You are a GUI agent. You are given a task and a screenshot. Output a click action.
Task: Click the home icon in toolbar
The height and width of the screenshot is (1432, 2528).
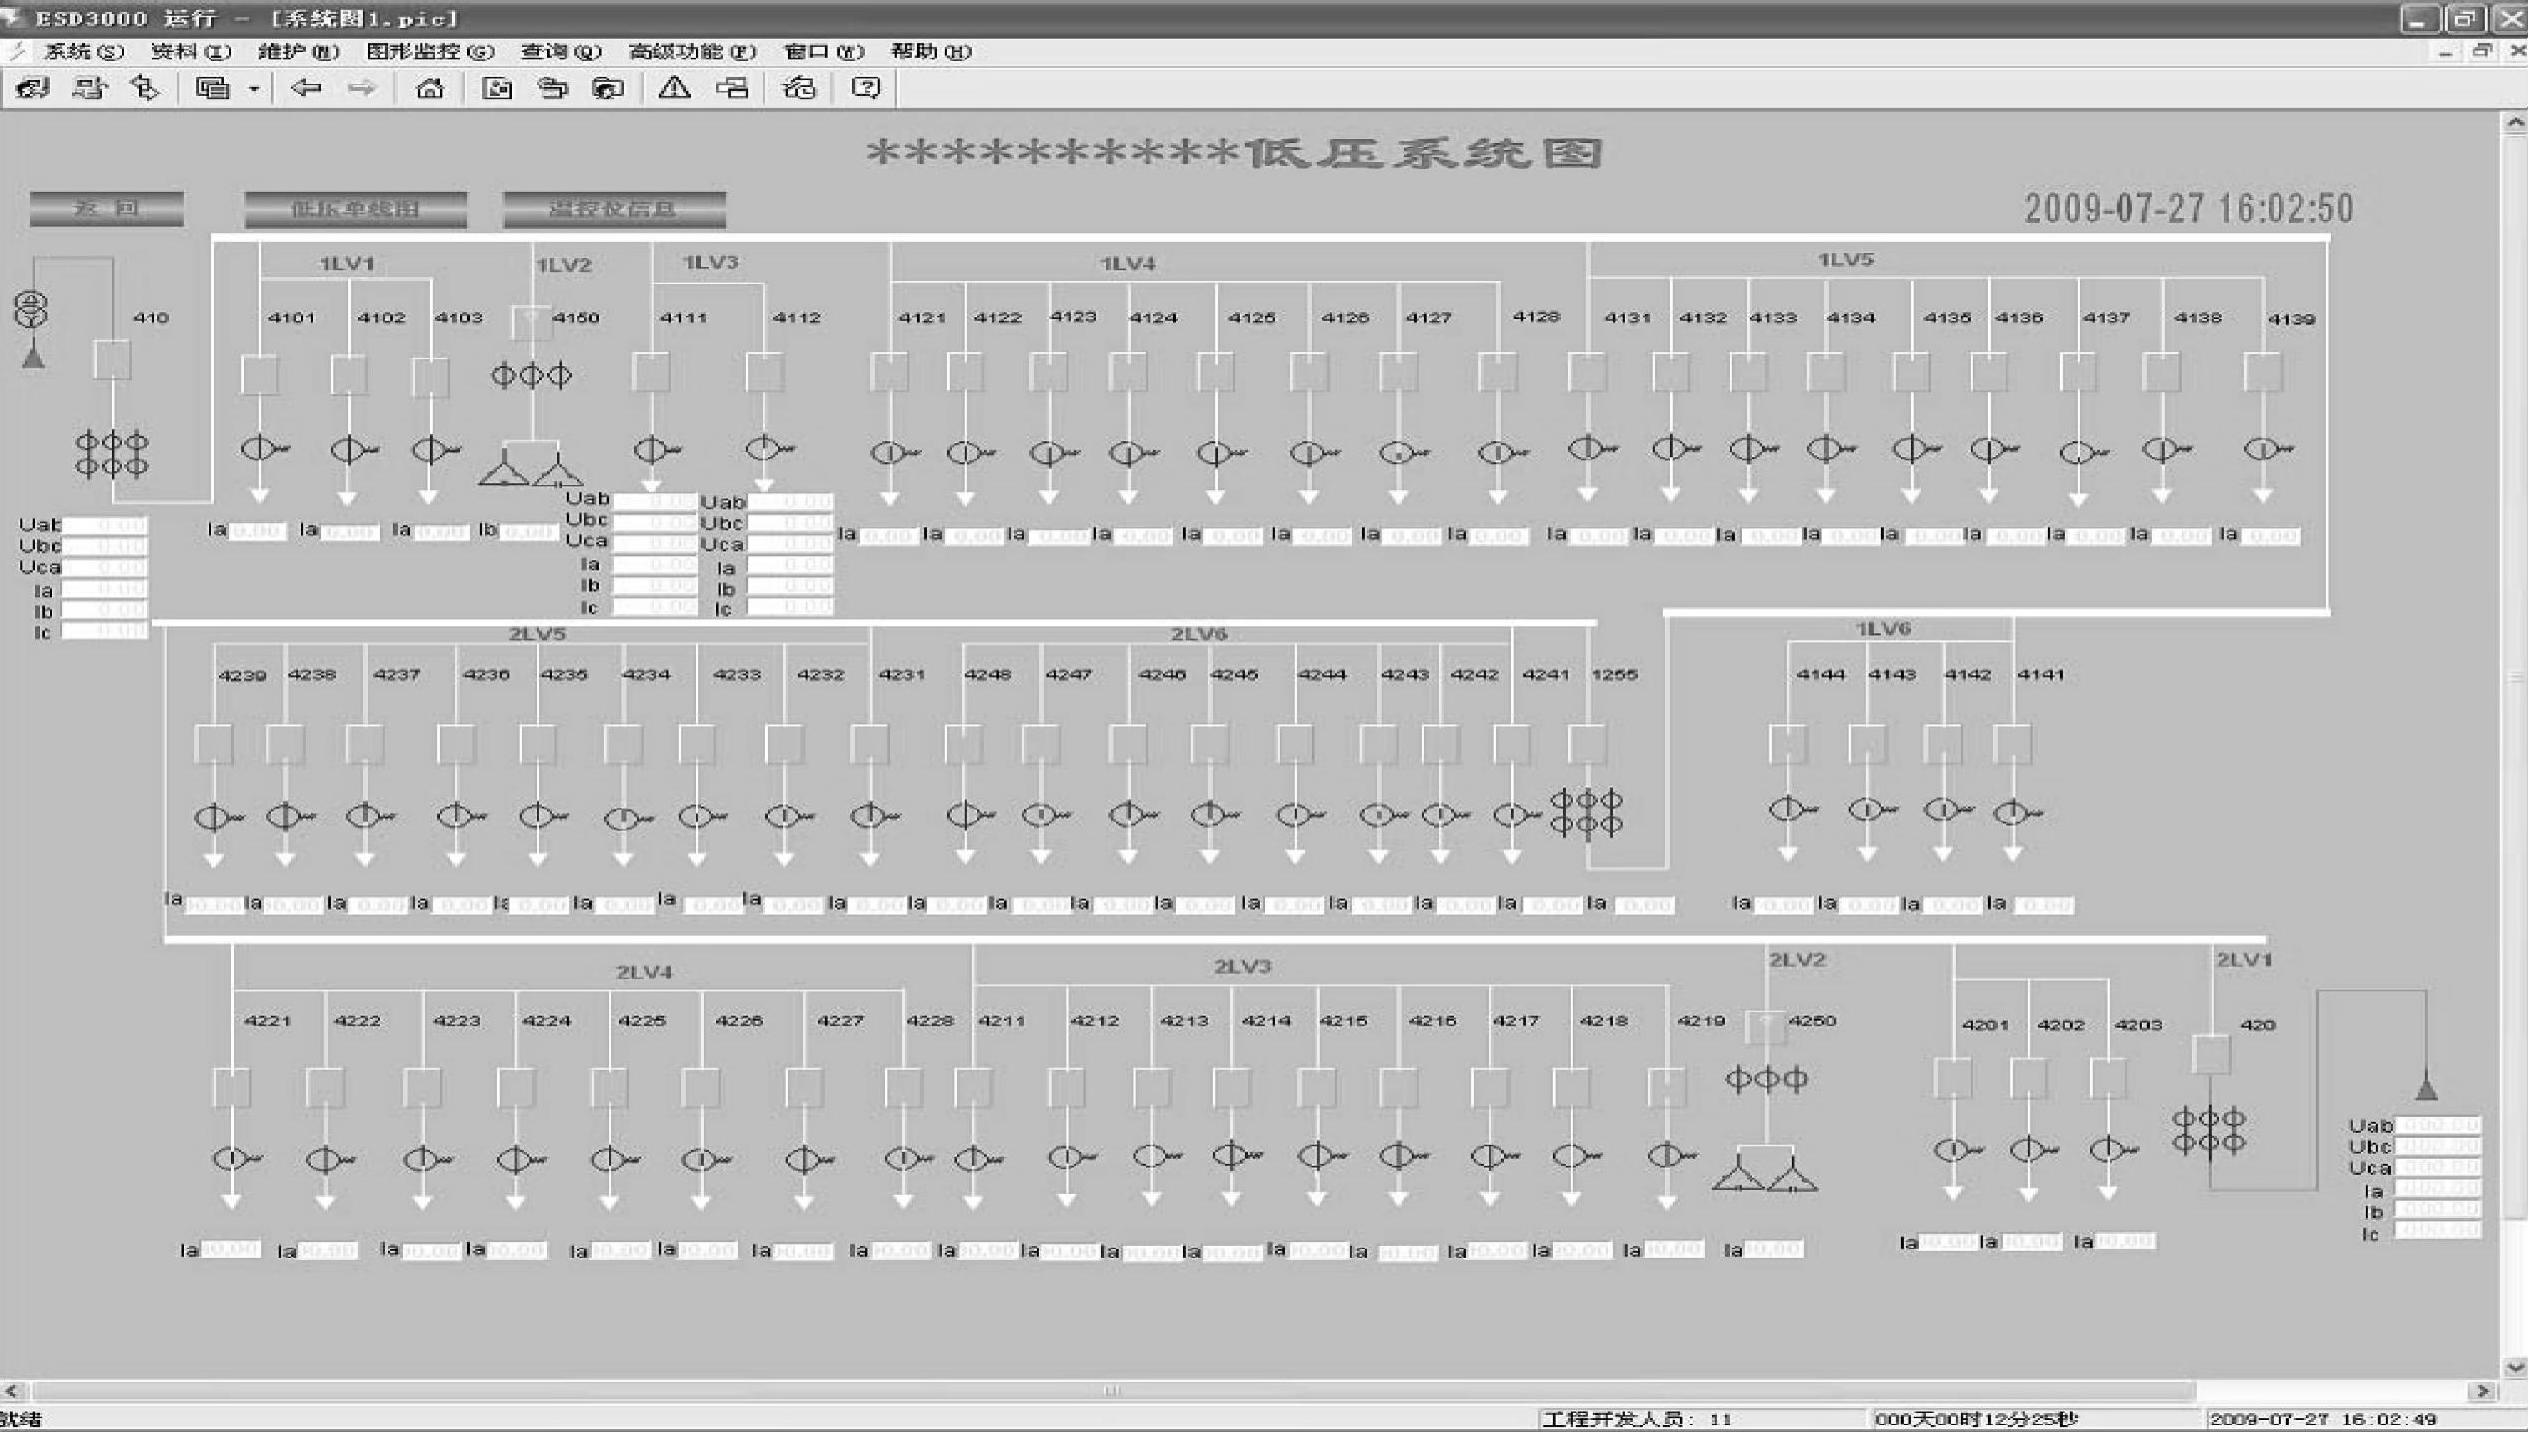click(x=430, y=88)
